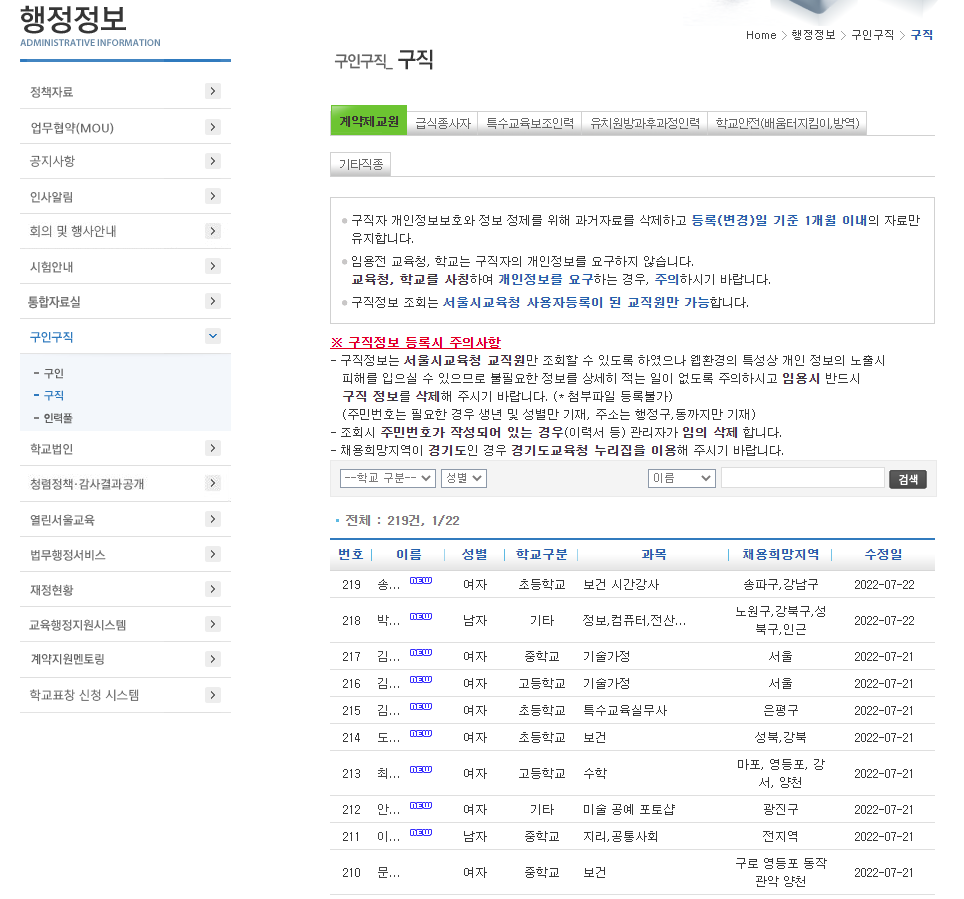Click the NEW icon on posting 219

click(422, 580)
